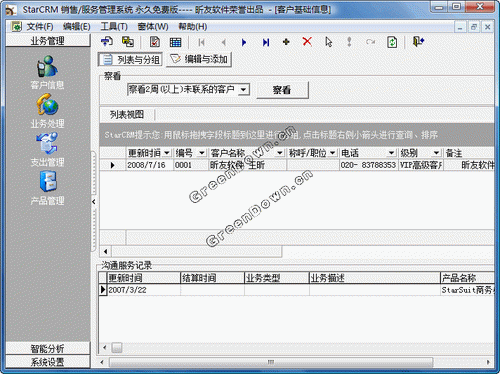Click the plus add record icon

point(286,42)
